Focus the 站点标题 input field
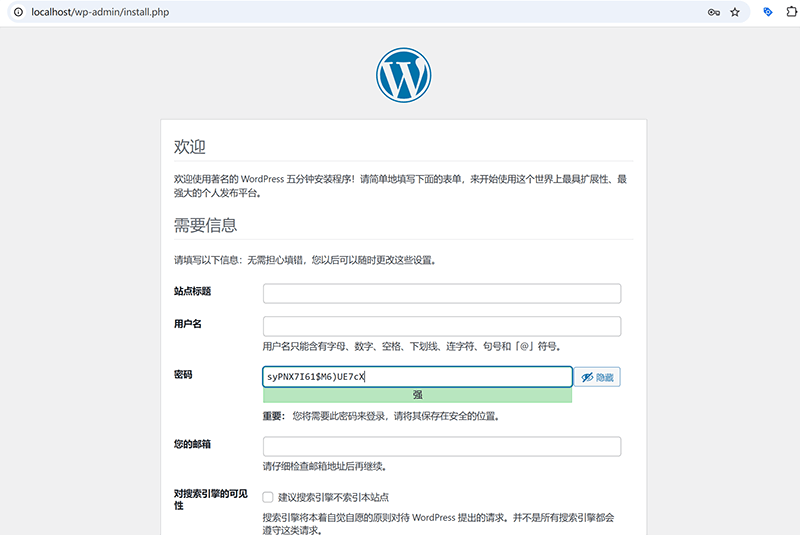 (x=442, y=293)
